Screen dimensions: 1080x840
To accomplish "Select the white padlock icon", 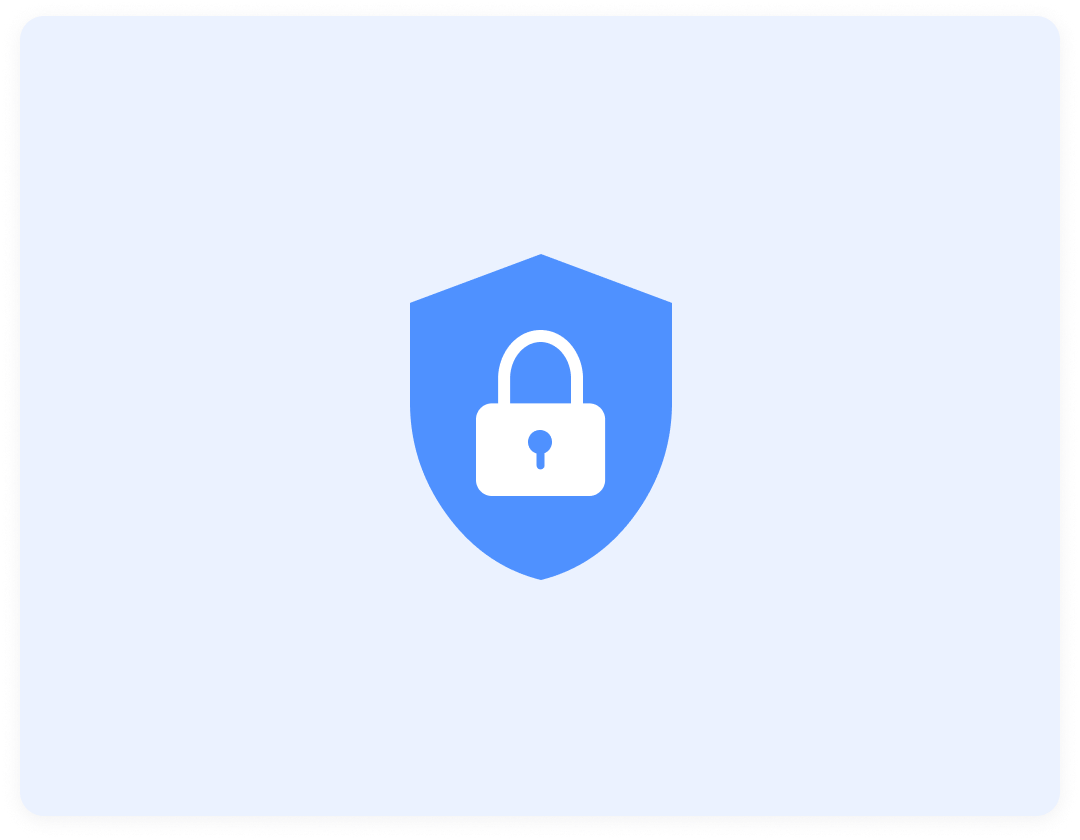I will [x=541, y=413].
